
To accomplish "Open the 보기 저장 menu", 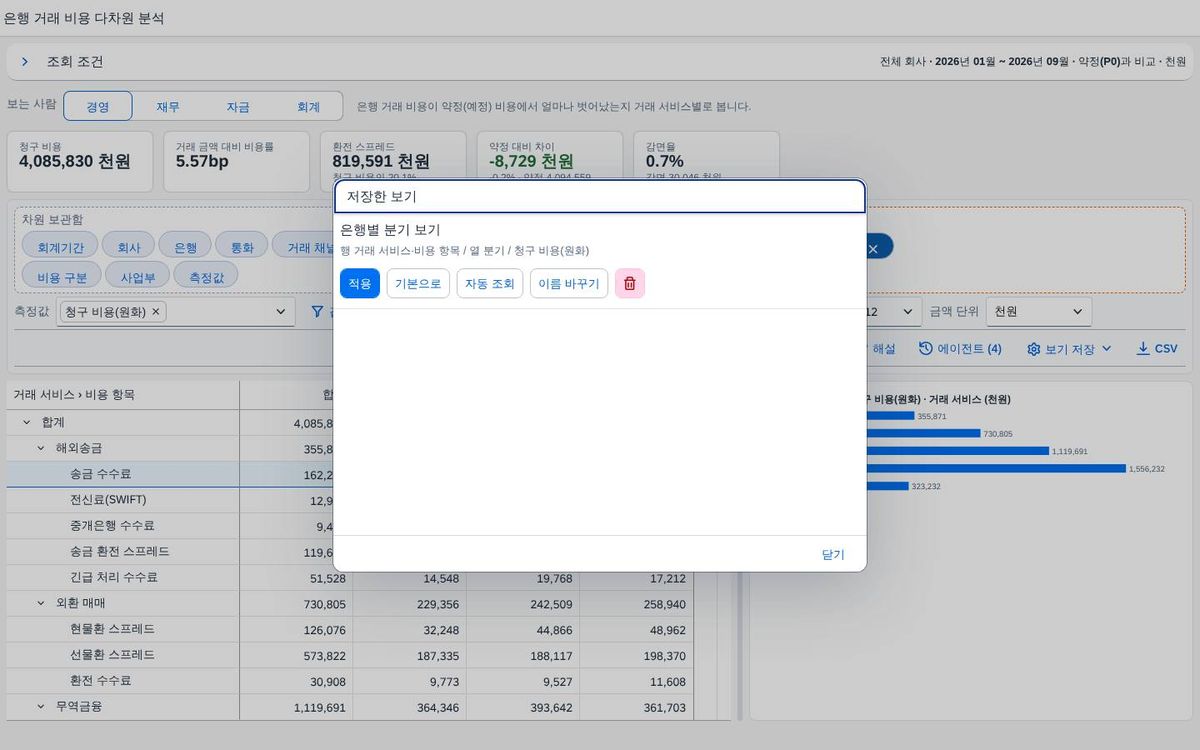I will [x=1069, y=349].
